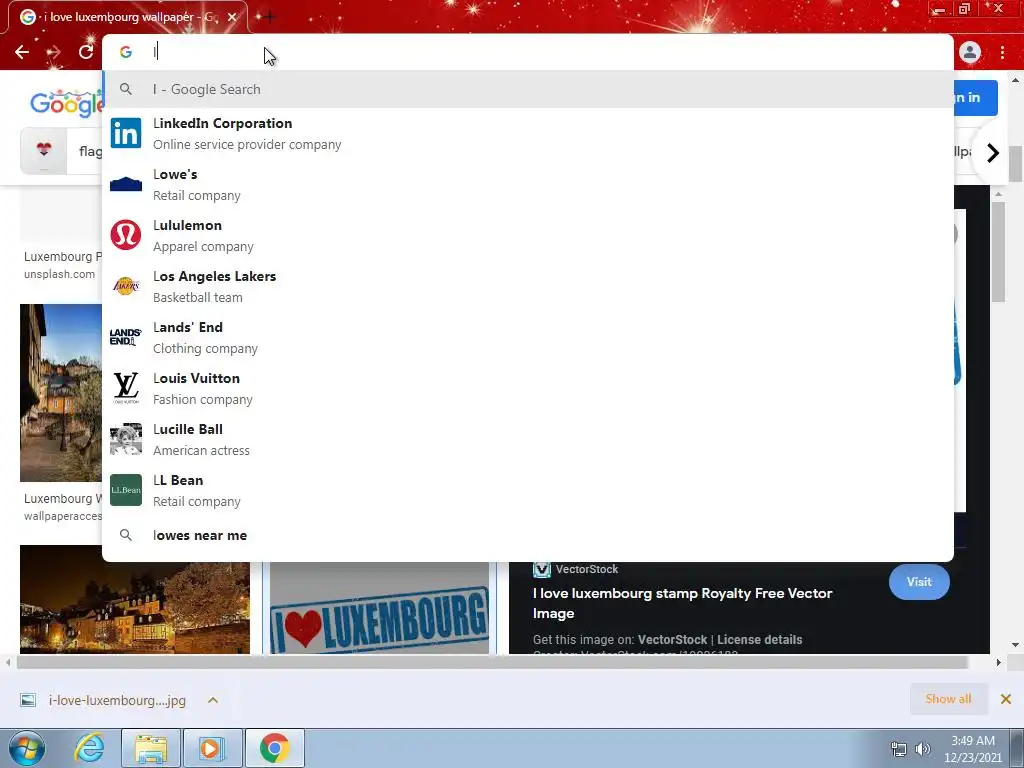Open a new tab with plus button
Viewport: 1024px width, 768px height.
pyautogui.click(x=269, y=17)
